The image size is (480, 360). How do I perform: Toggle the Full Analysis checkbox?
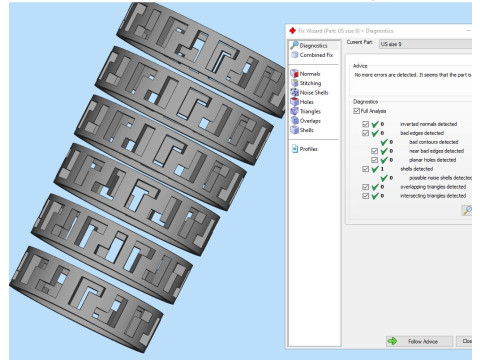356,111
